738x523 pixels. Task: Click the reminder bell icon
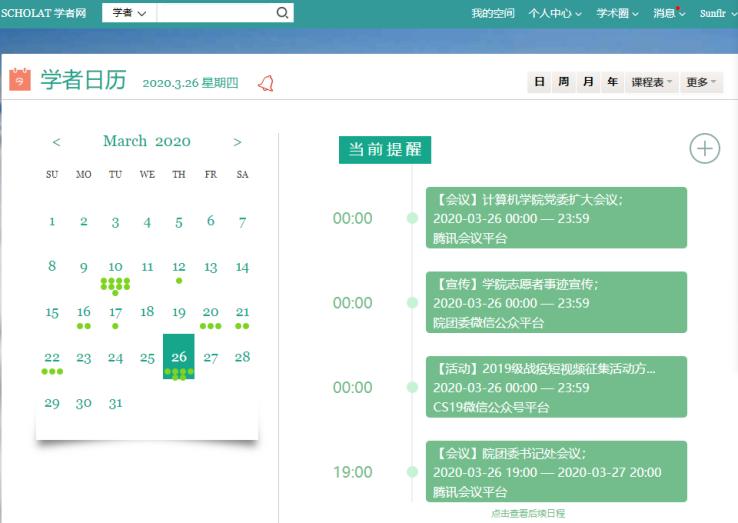[265, 83]
